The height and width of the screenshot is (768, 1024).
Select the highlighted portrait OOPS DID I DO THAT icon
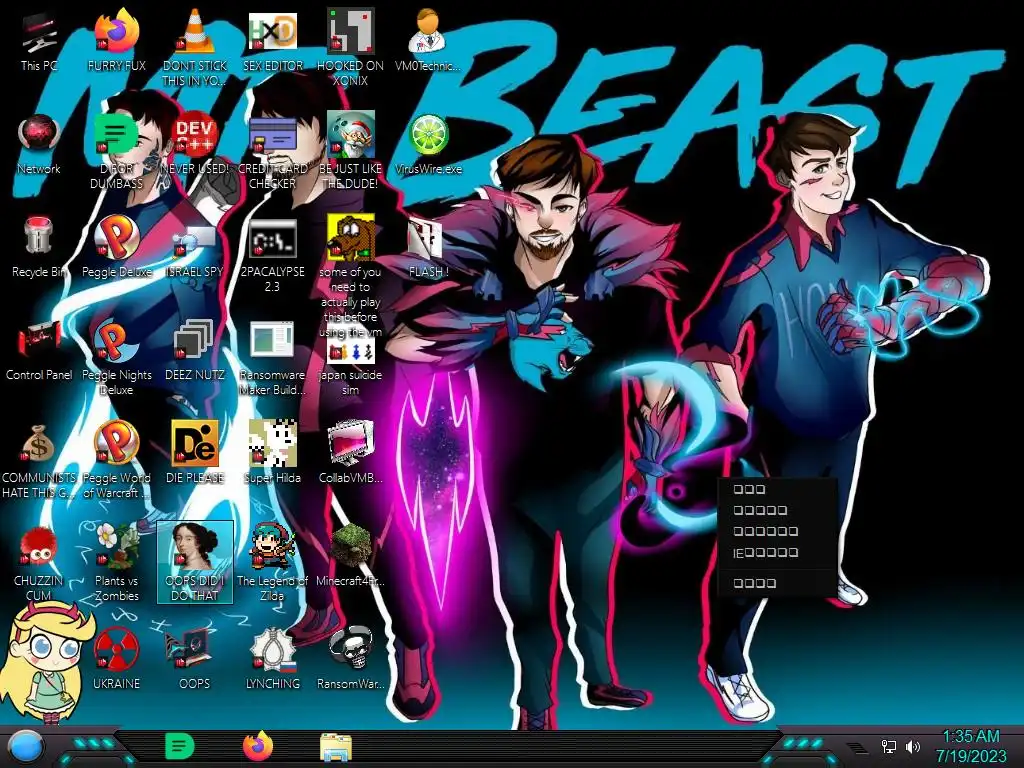coord(195,562)
